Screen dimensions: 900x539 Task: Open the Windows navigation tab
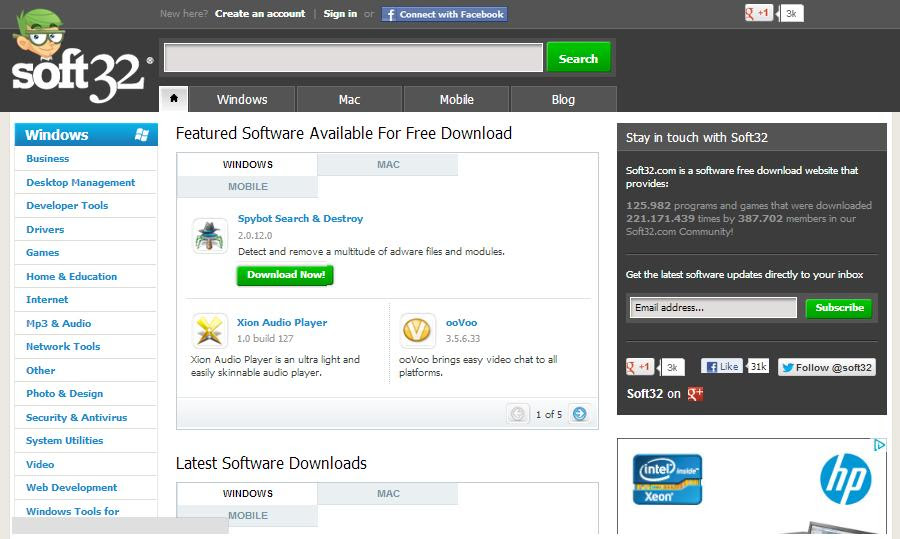[242, 99]
